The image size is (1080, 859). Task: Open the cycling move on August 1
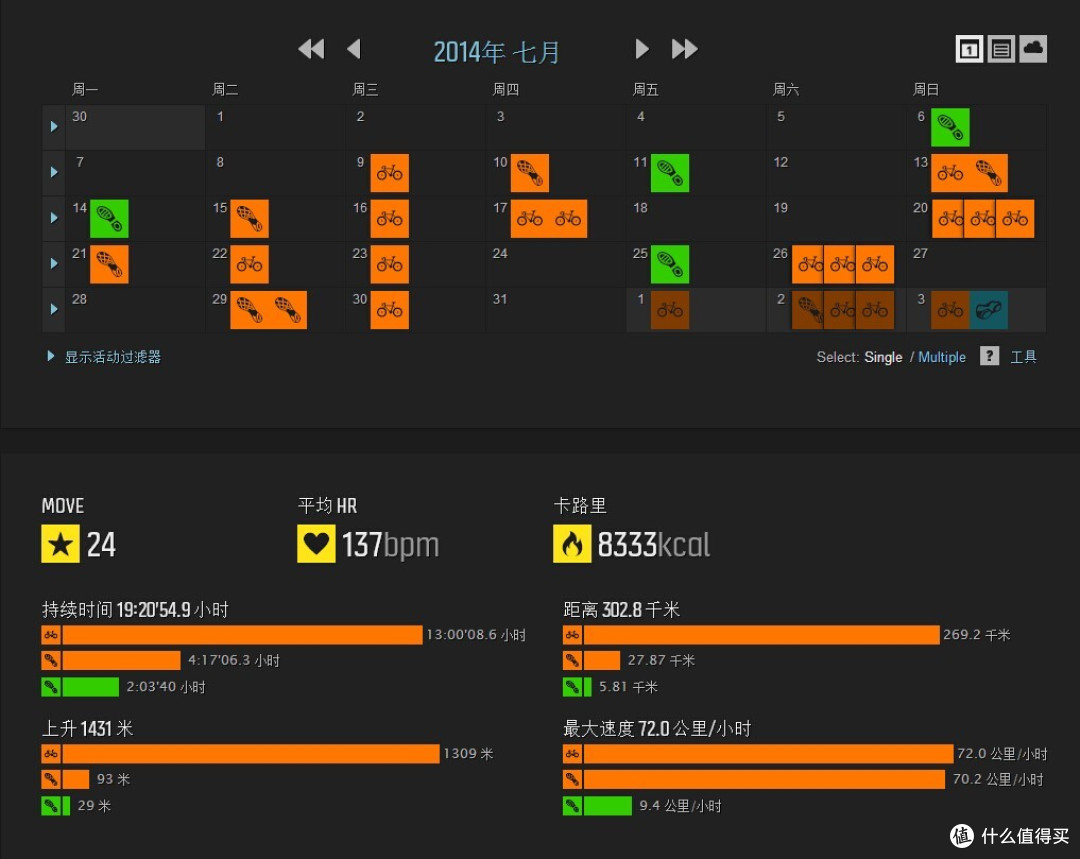point(669,310)
